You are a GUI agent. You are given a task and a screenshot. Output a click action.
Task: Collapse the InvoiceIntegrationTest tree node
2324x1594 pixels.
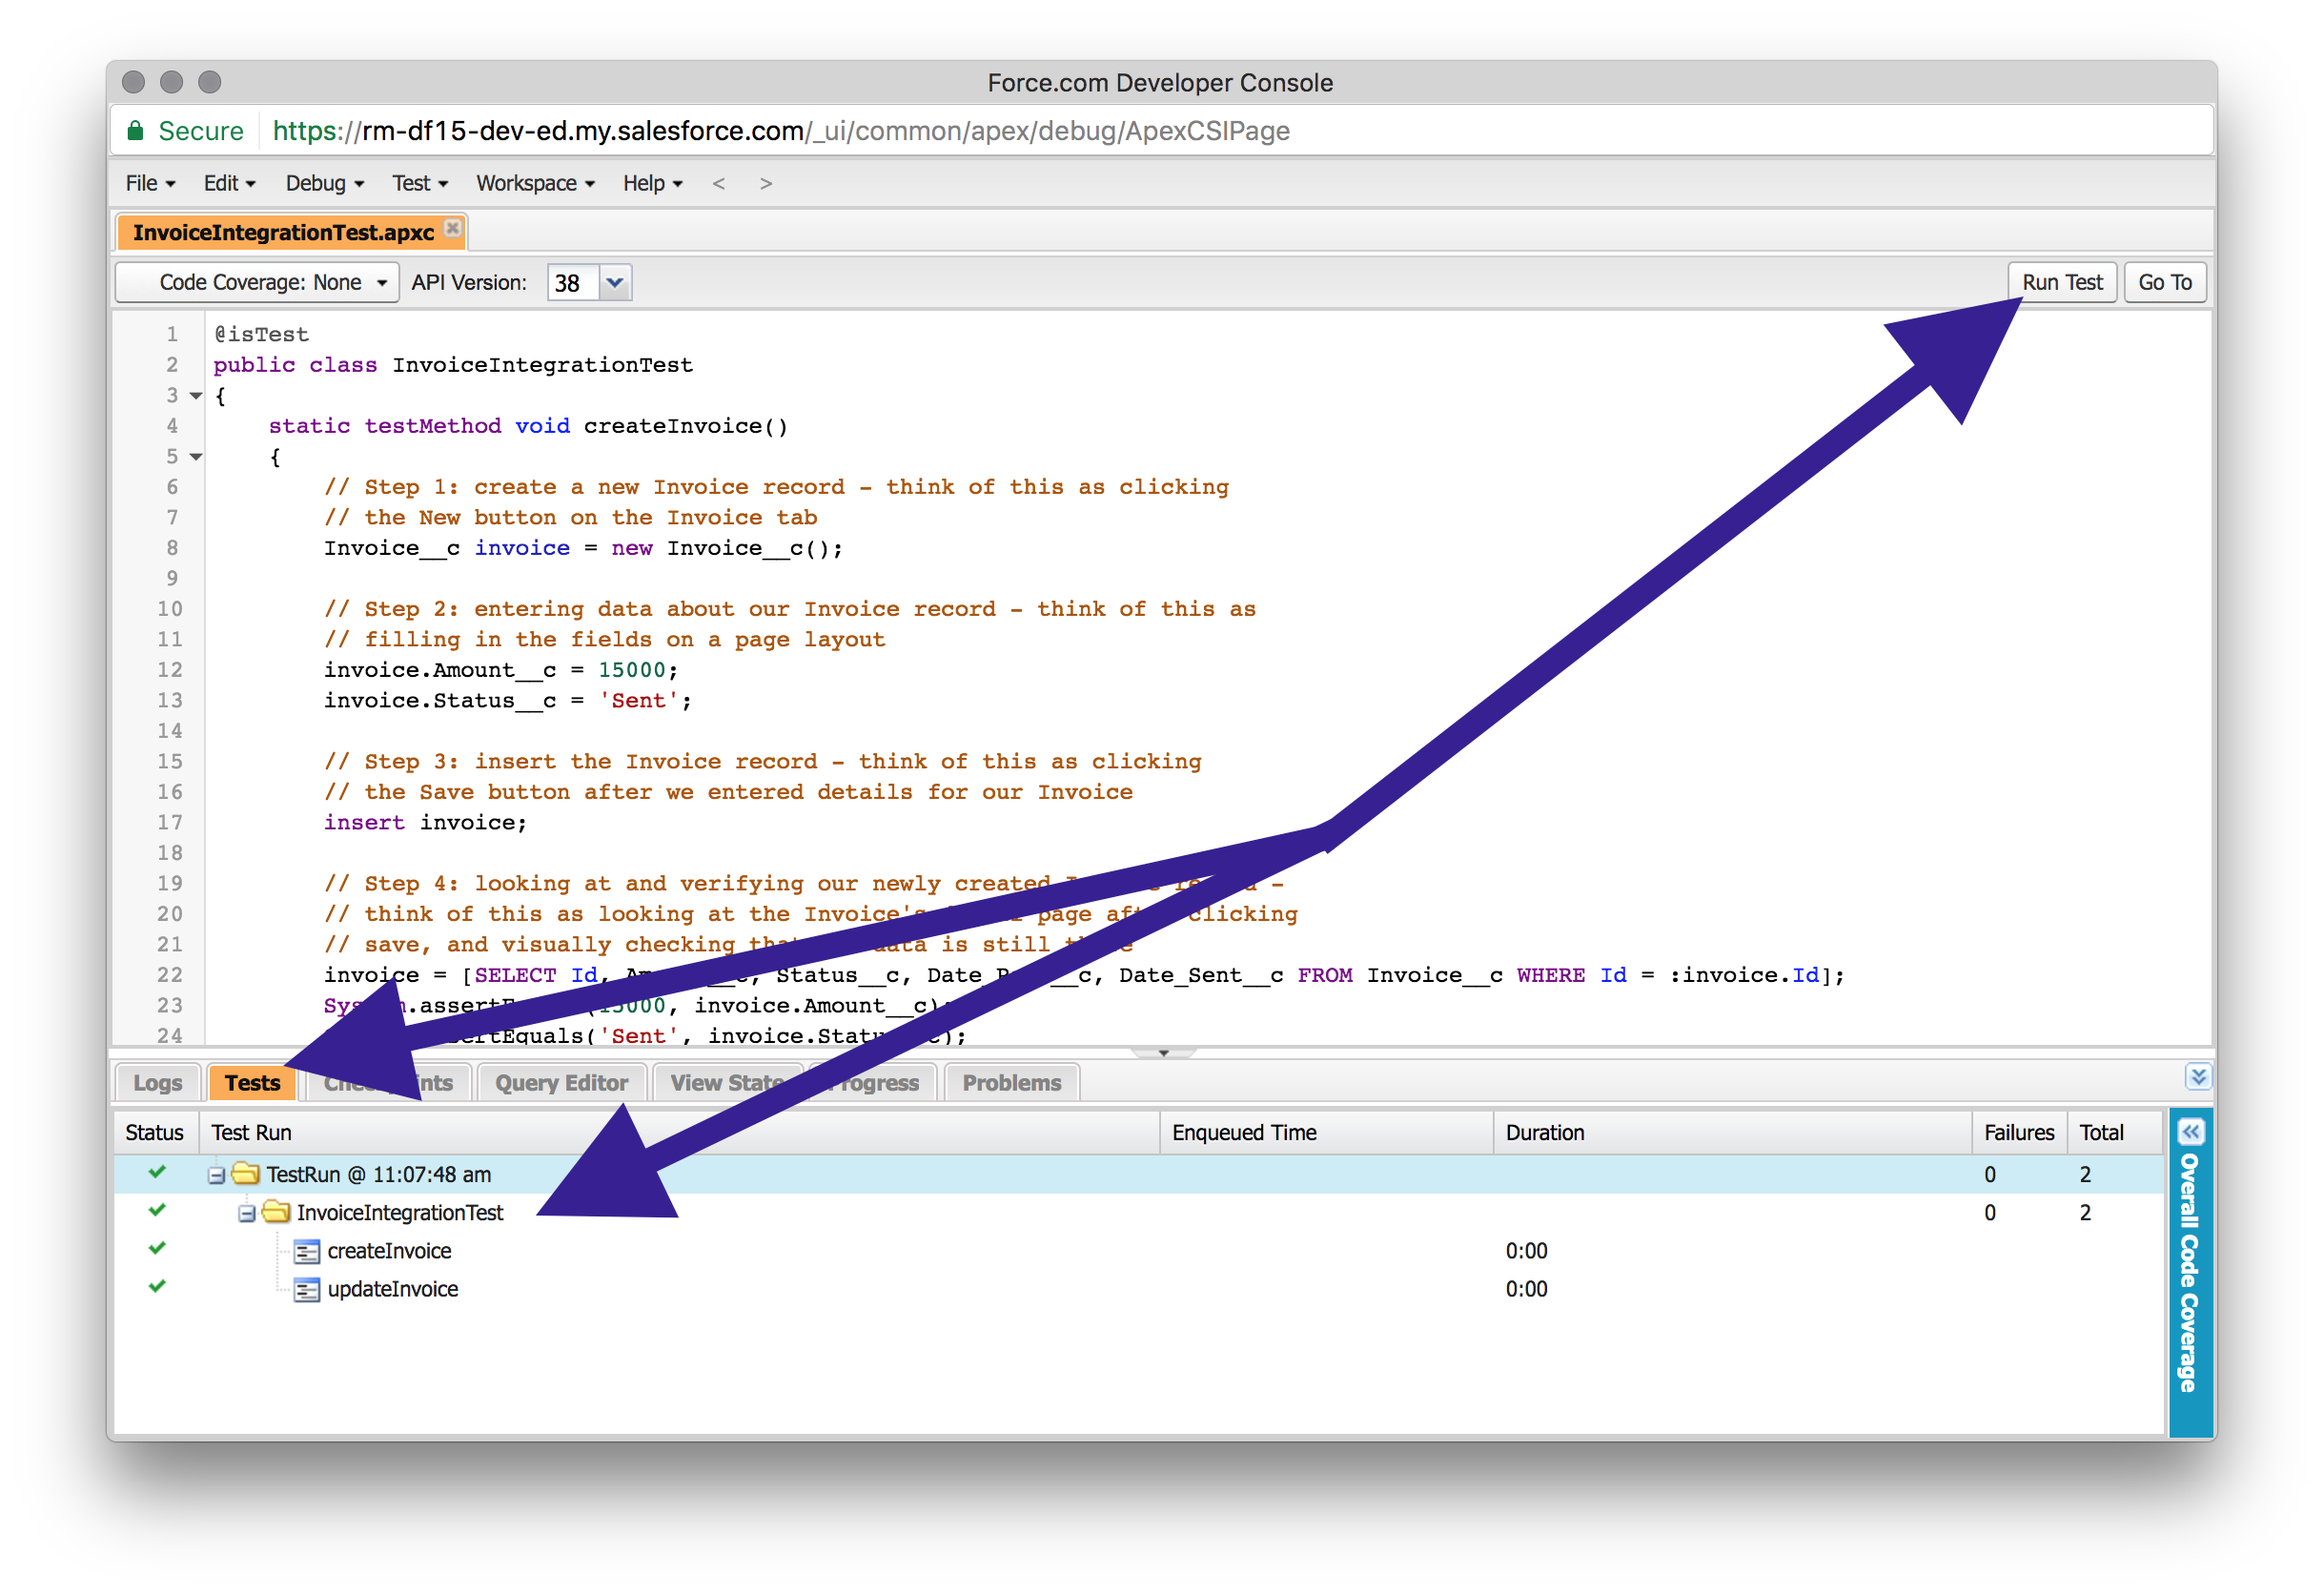point(246,1213)
